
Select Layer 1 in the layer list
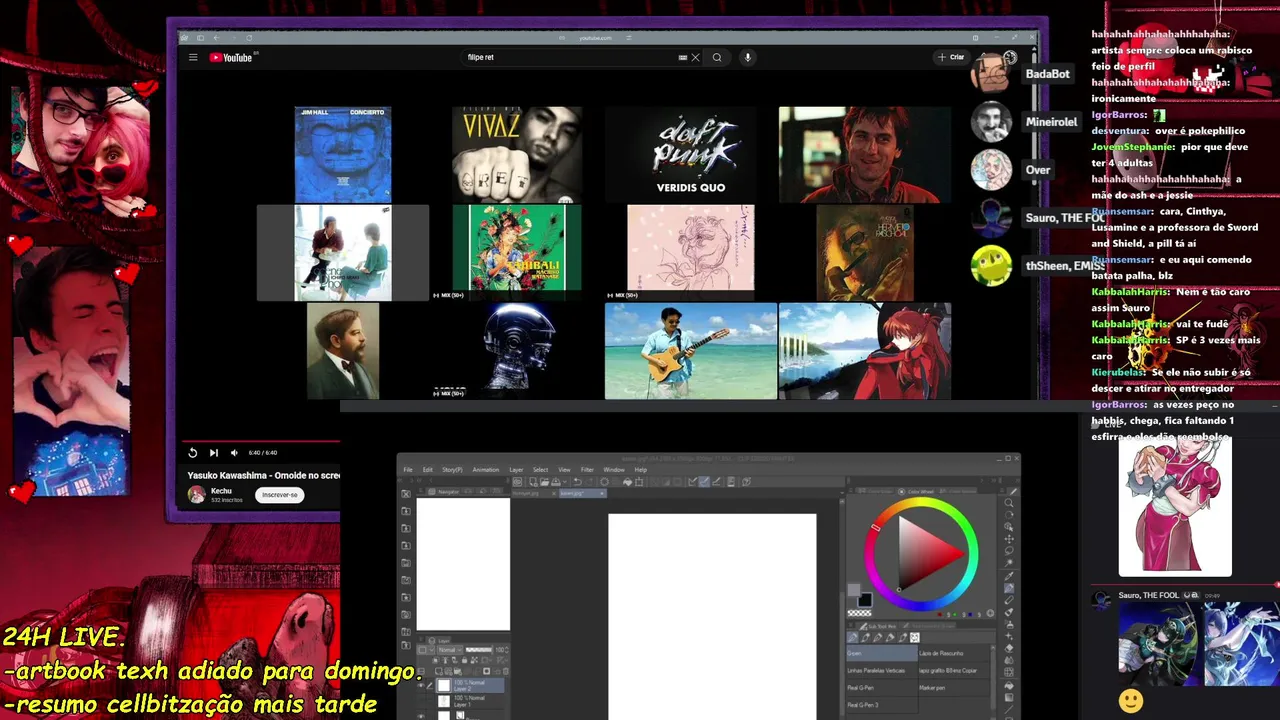point(469,701)
